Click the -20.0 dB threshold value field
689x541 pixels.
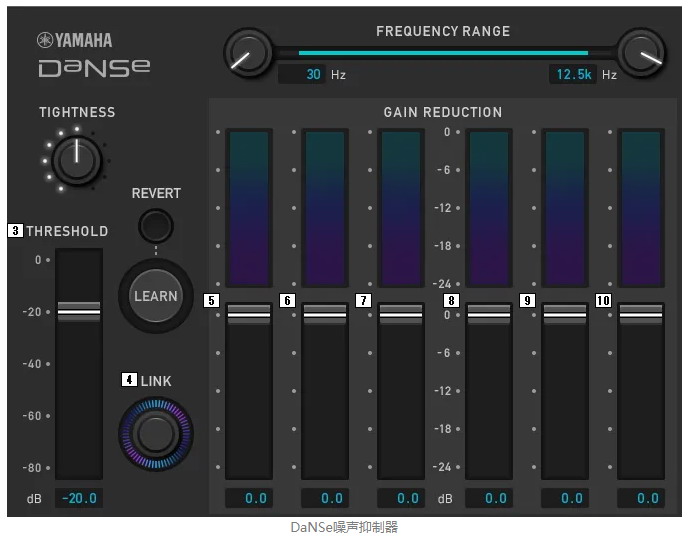[78, 498]
